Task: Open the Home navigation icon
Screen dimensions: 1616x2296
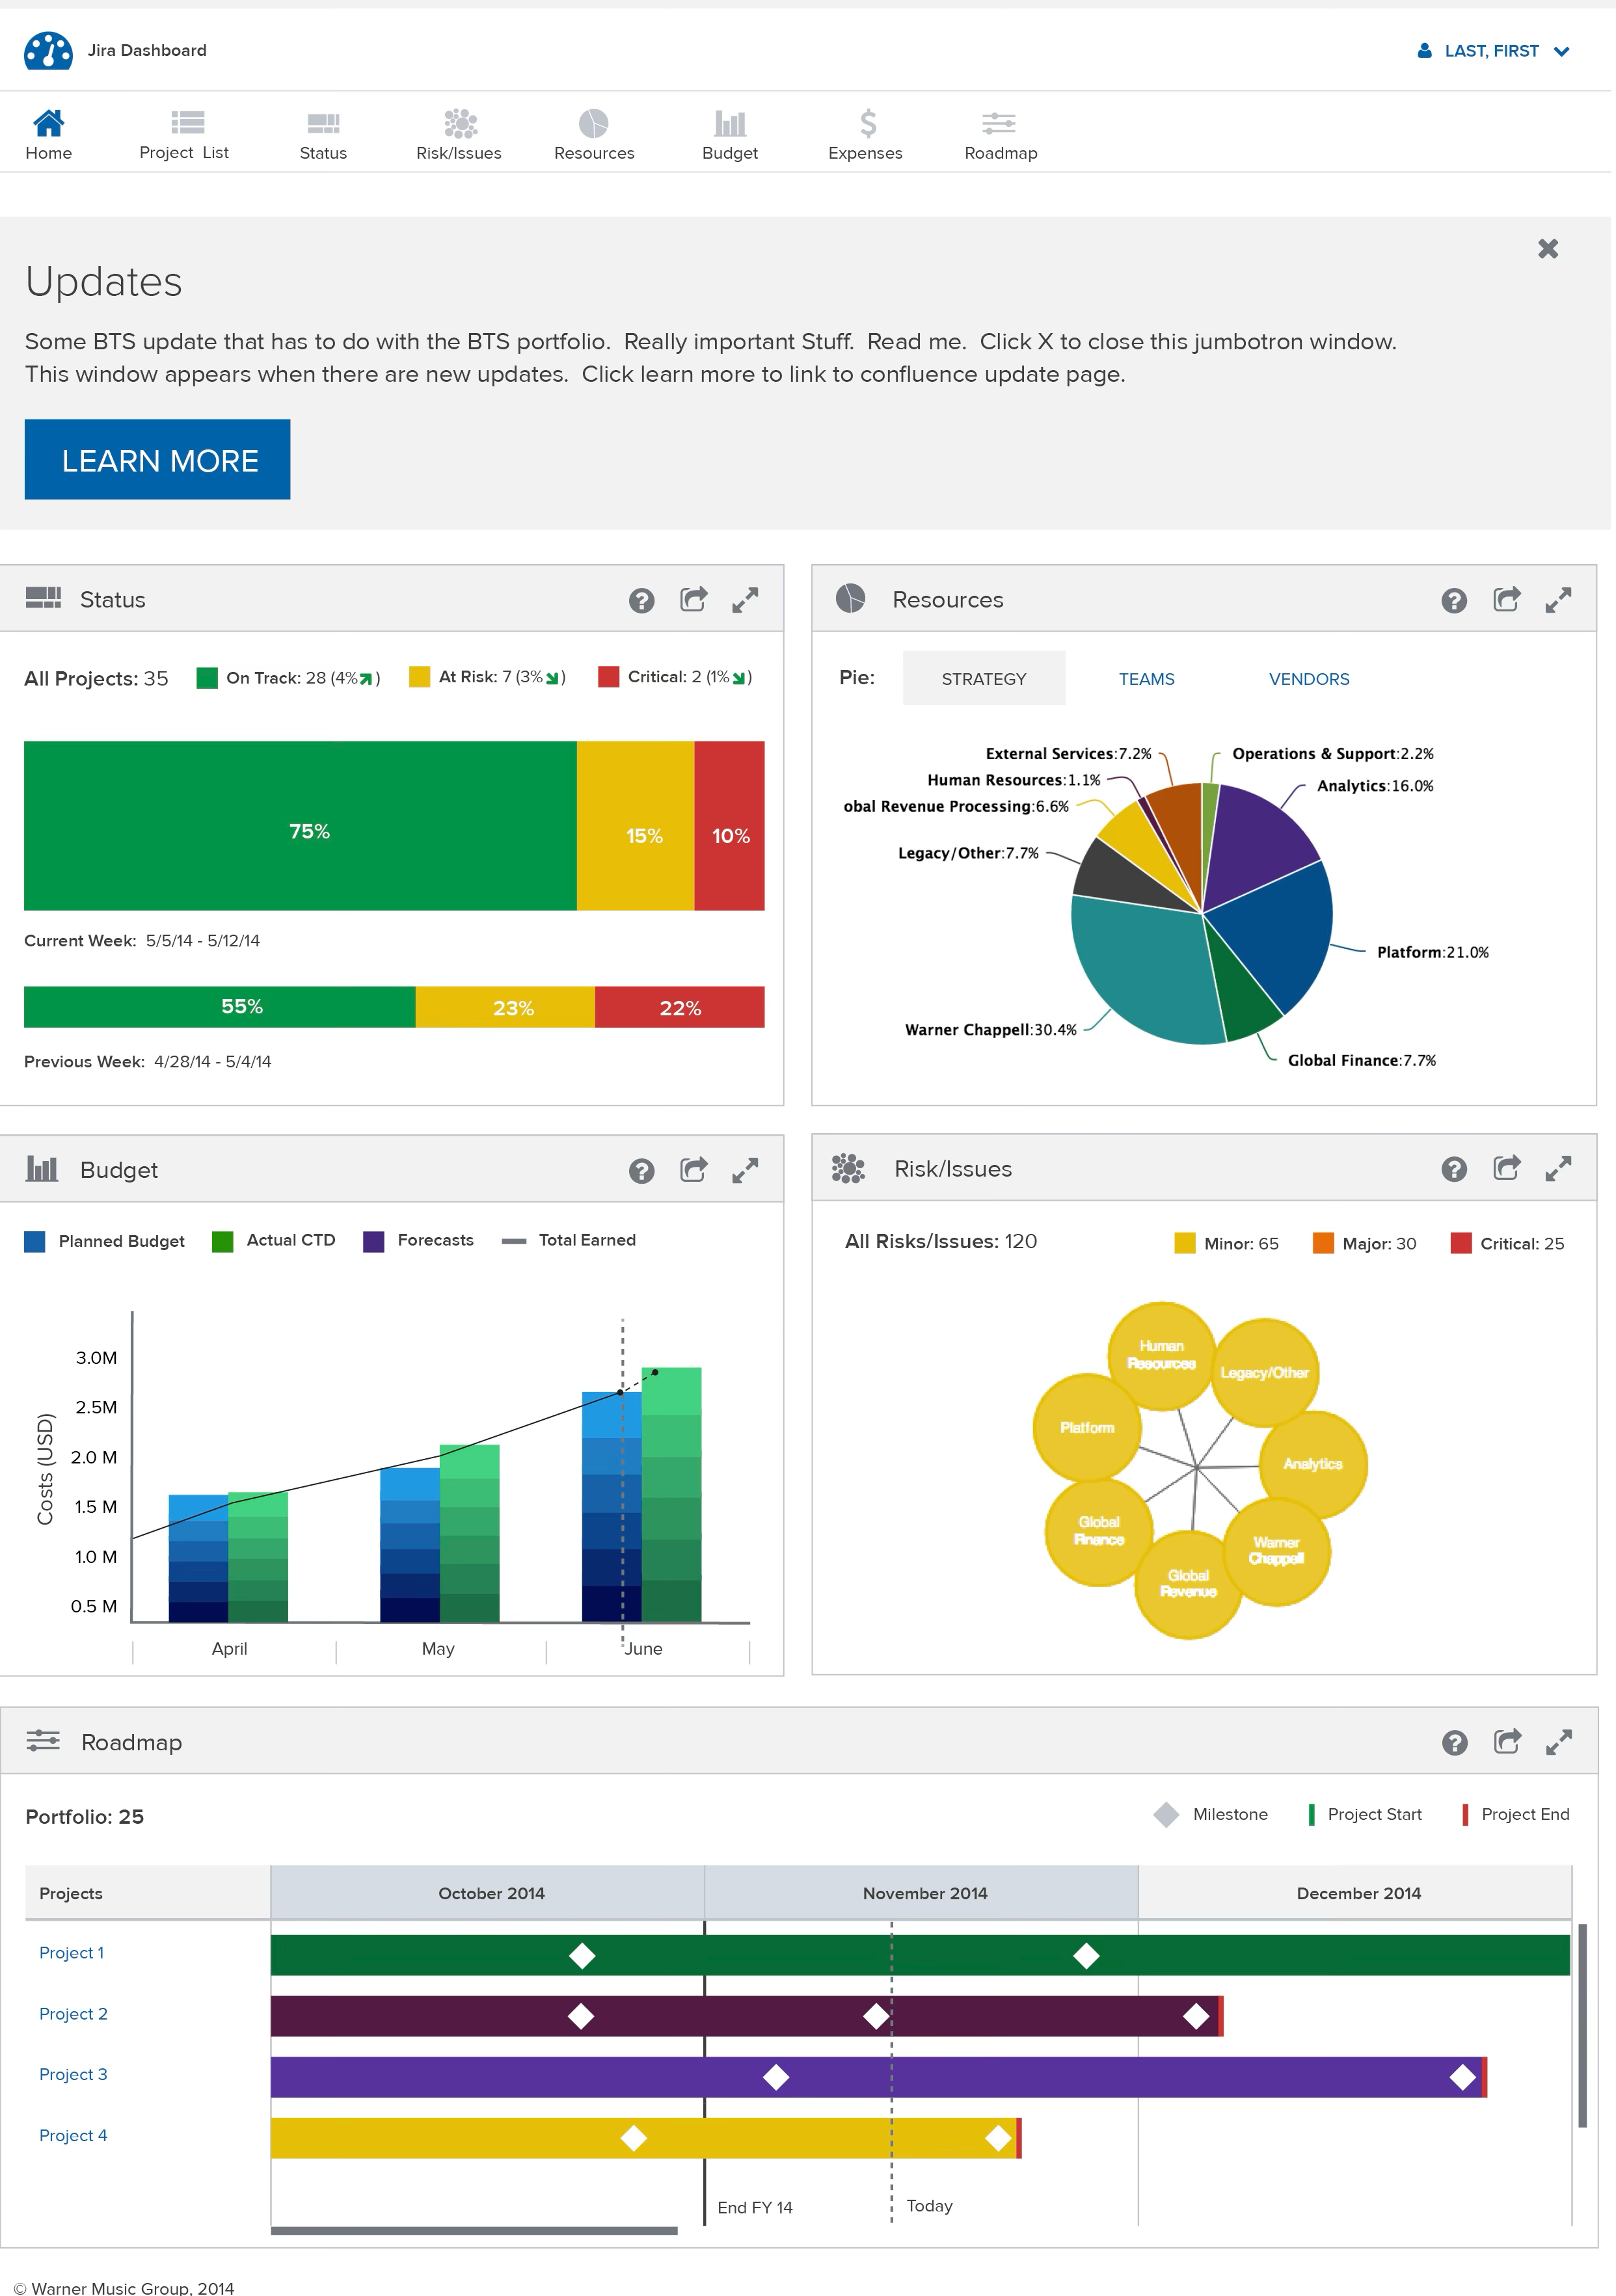Action: pyautogui.click(x=48, y=123)
